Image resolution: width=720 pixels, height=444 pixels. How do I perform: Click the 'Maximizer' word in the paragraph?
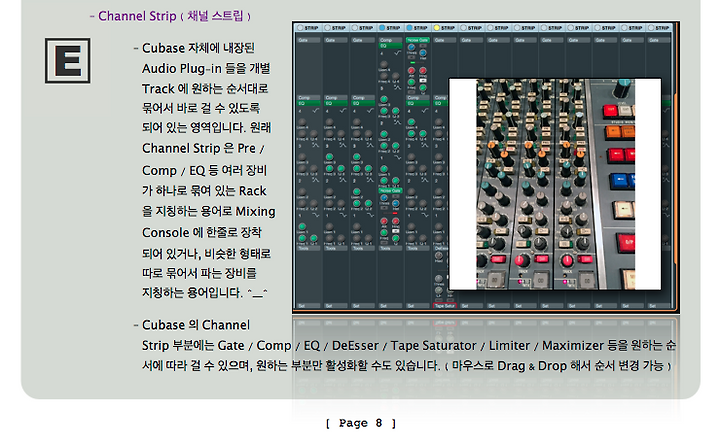coord(573,345)
